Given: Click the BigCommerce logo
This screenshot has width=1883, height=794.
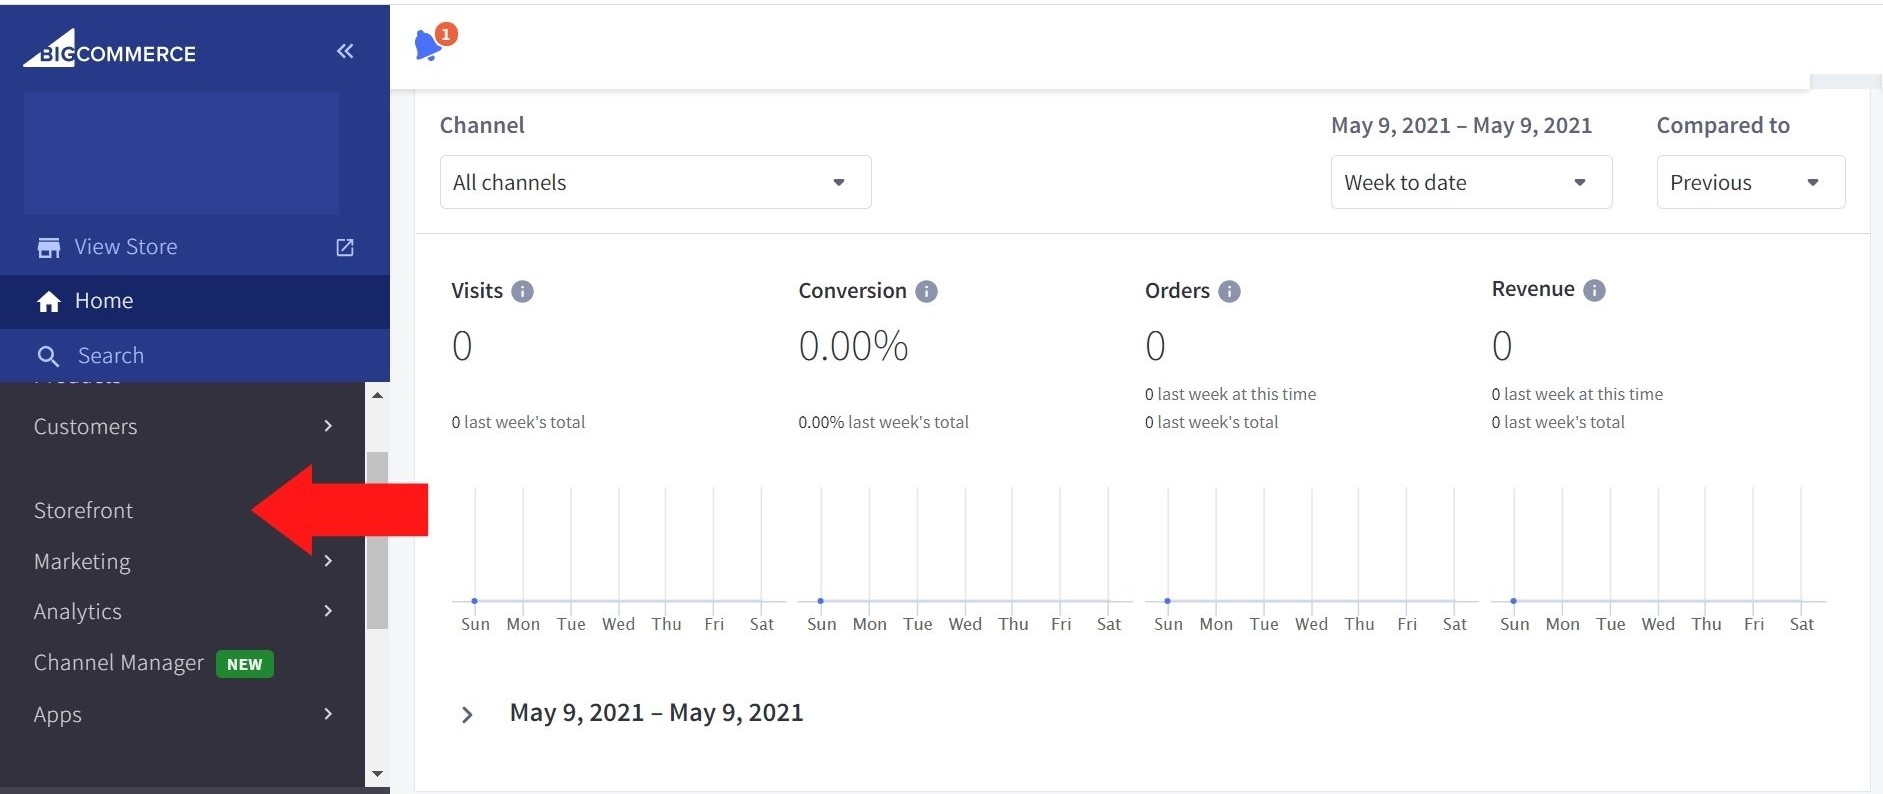Looking at the screenshot, I should click(110, 50).
